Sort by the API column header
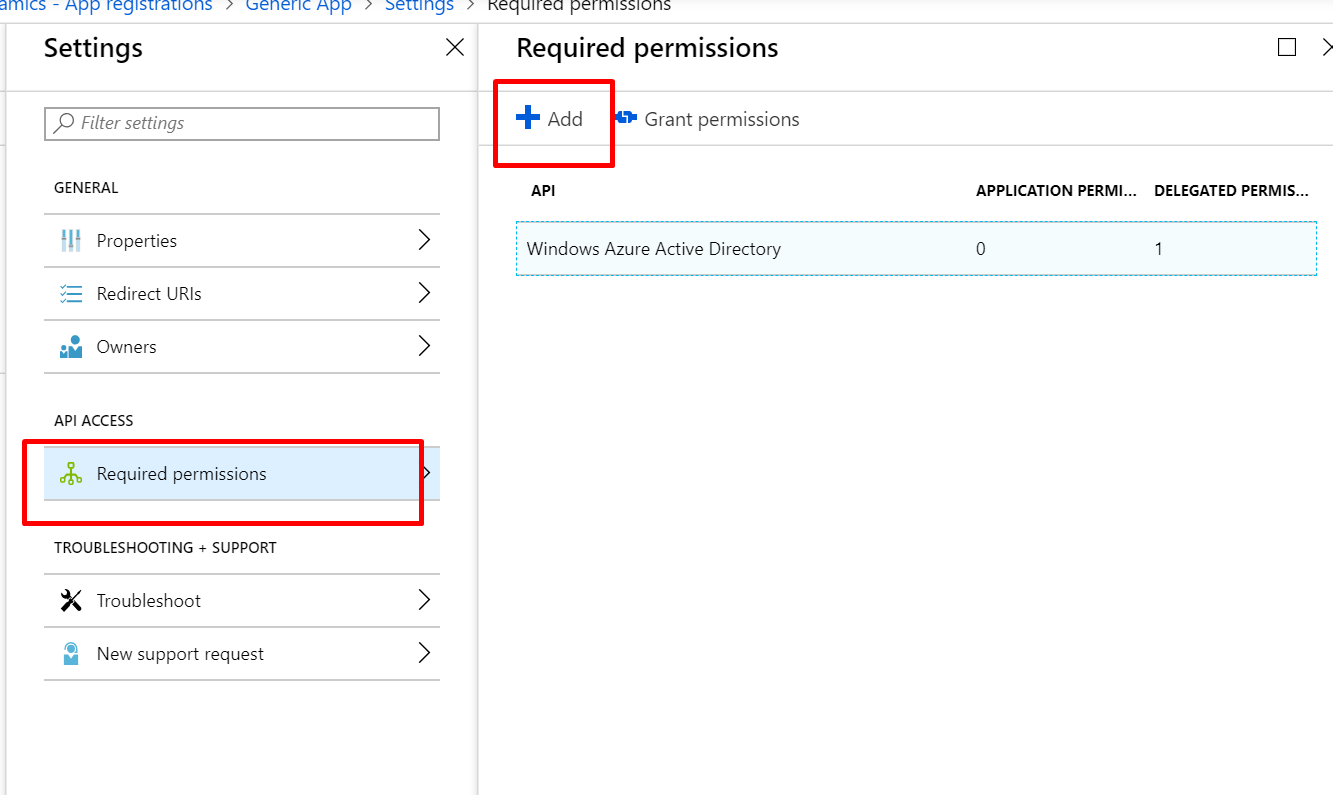Image resolution: width=1333 pixels, height=795 pixels. (x=543, y=191)
